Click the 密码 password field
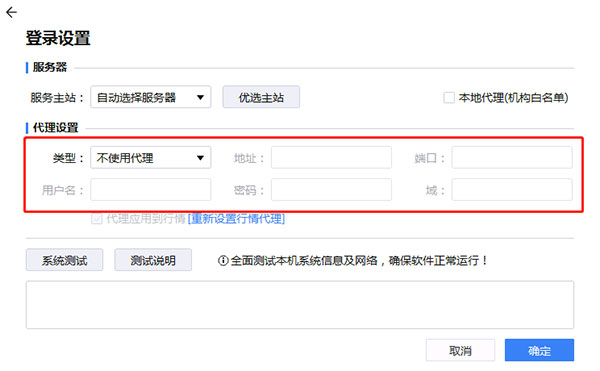Viewport: 600px width, 371px height. click(331, 190)
